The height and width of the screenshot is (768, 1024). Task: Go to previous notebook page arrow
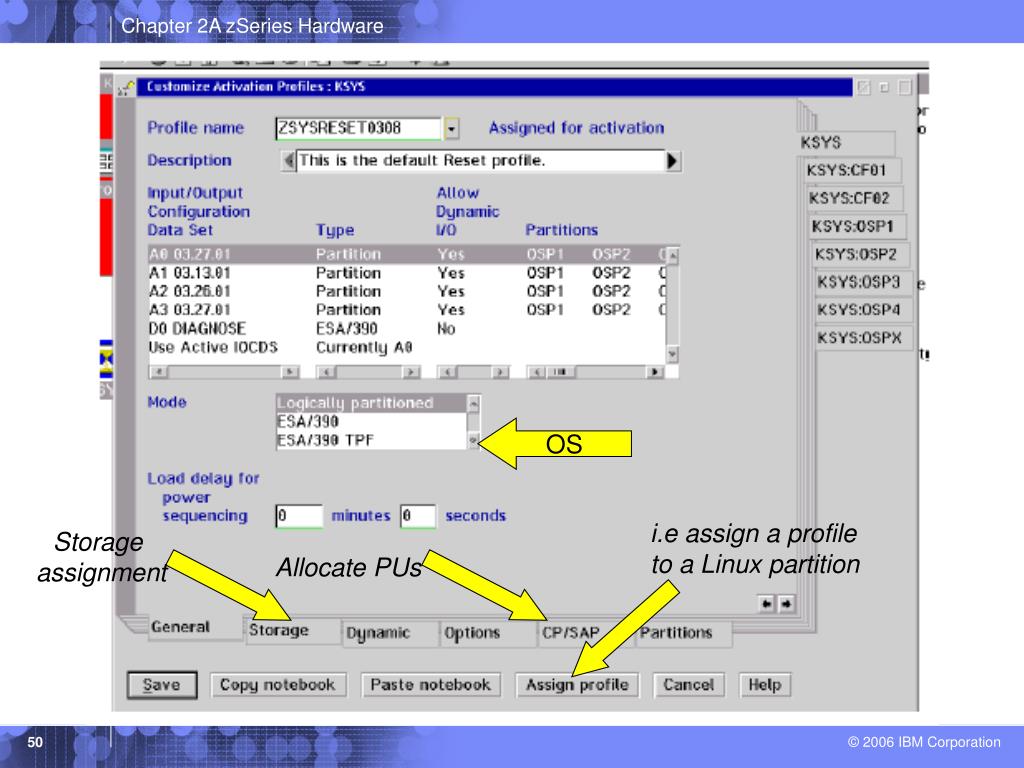[767, 604]
